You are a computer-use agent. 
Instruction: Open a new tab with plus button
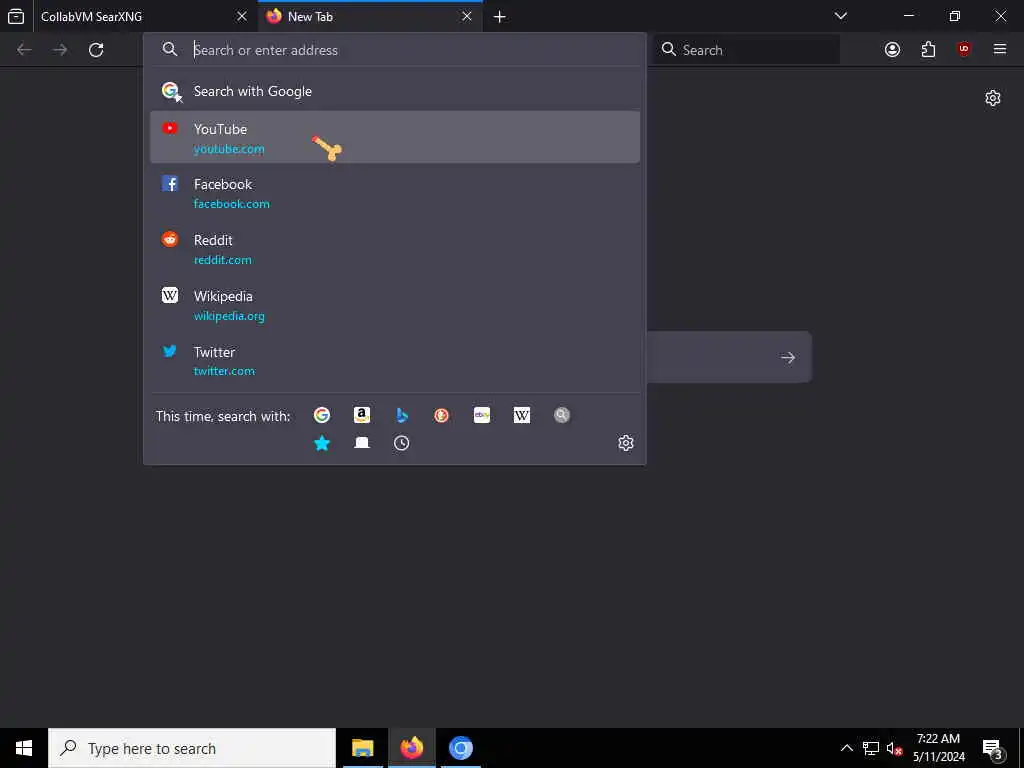point(500,17)
